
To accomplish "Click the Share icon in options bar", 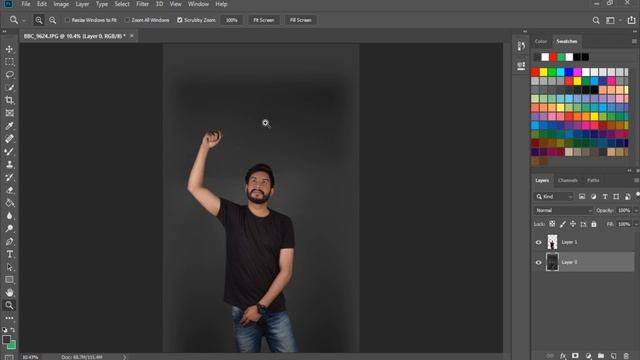I will point(631,20).
